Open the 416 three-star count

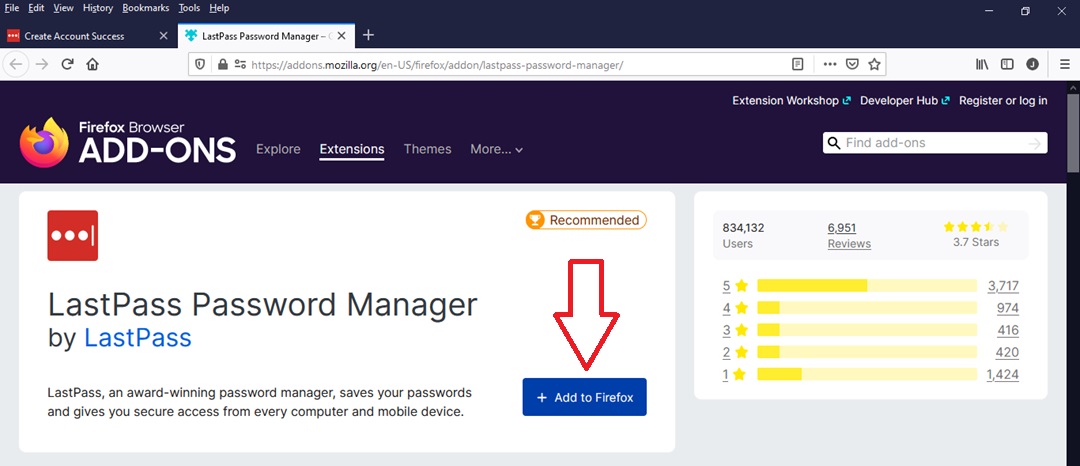coord(1008,330)
